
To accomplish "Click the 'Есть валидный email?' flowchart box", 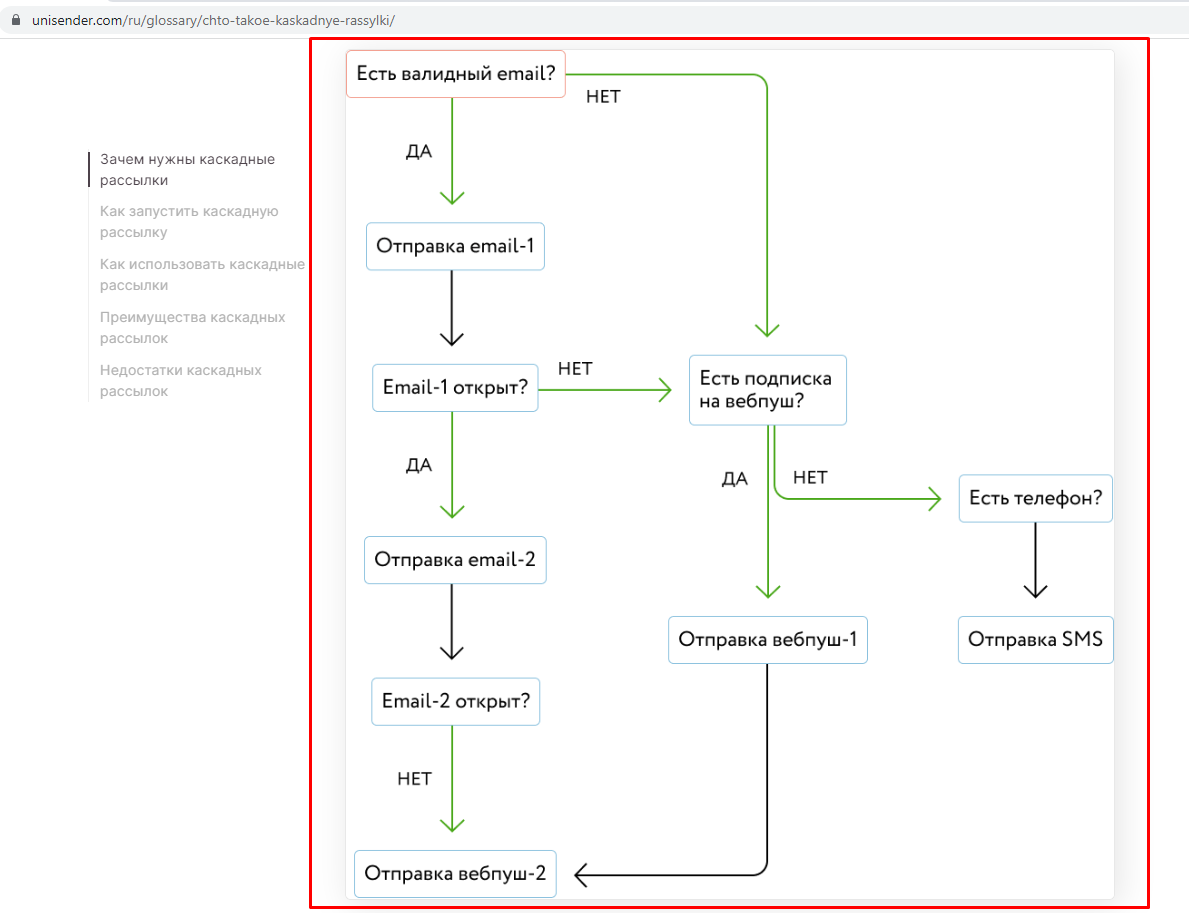I will (456, 74).
